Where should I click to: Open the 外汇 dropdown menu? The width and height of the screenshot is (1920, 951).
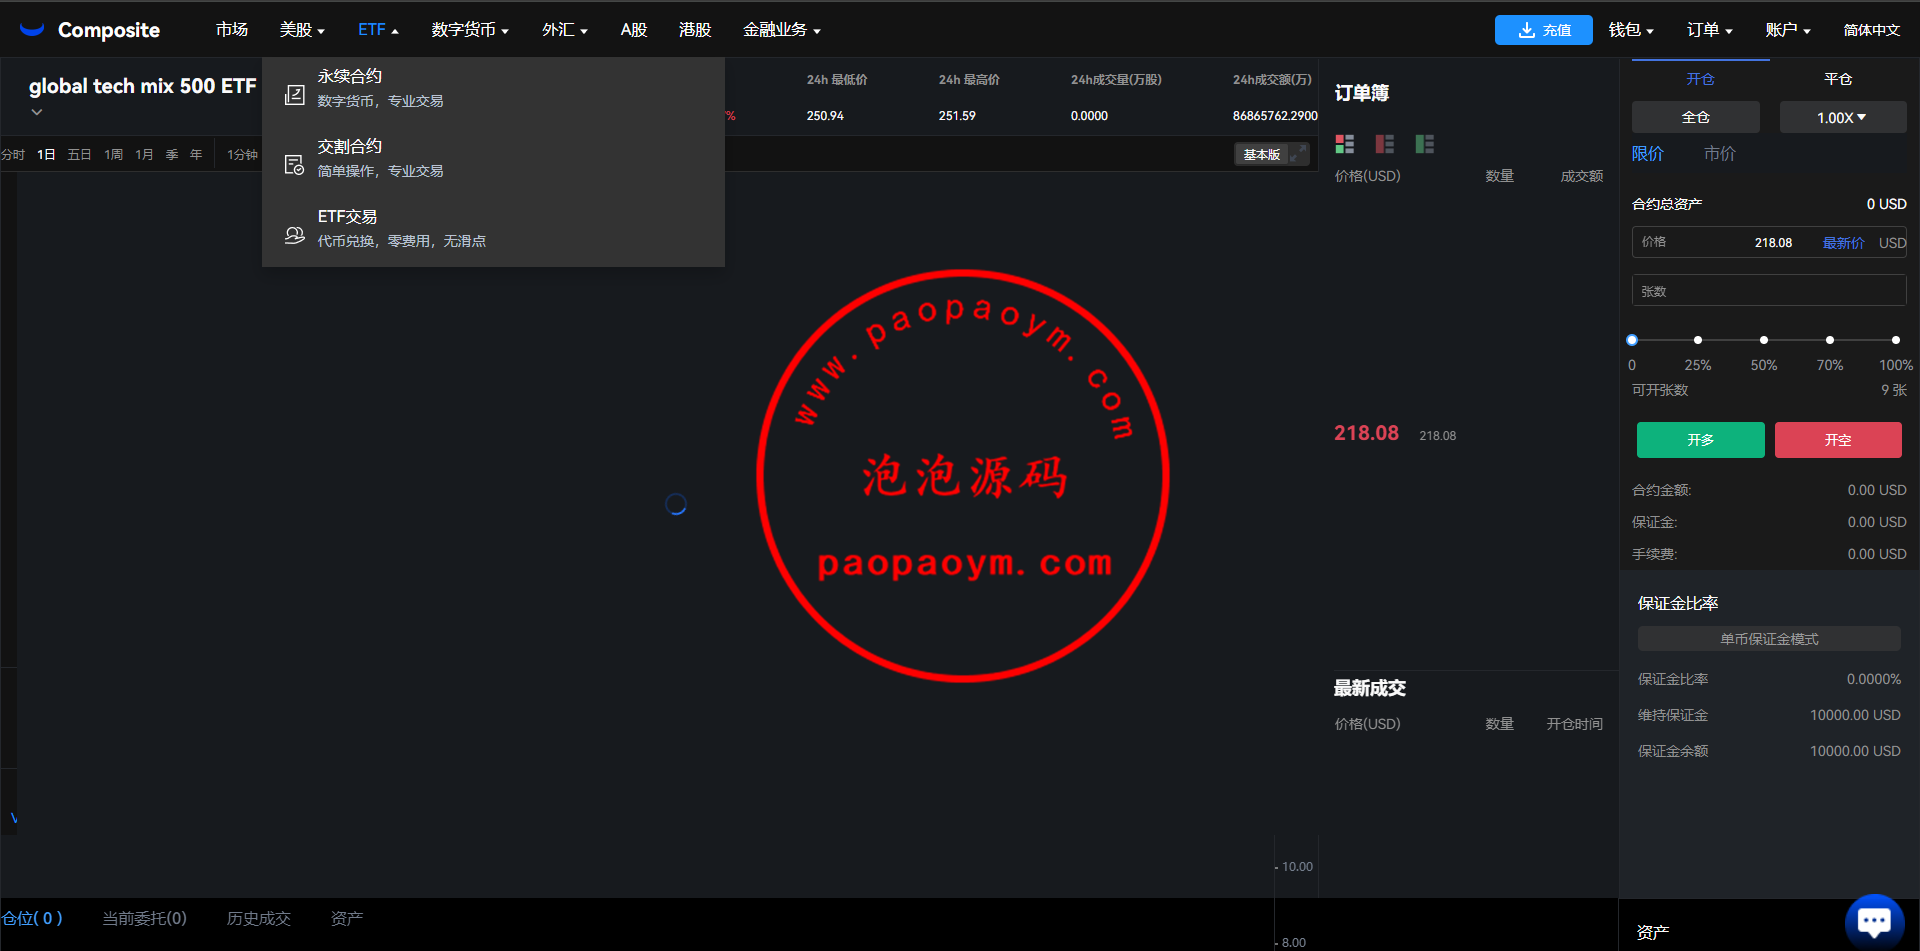(x=564, y=30)
